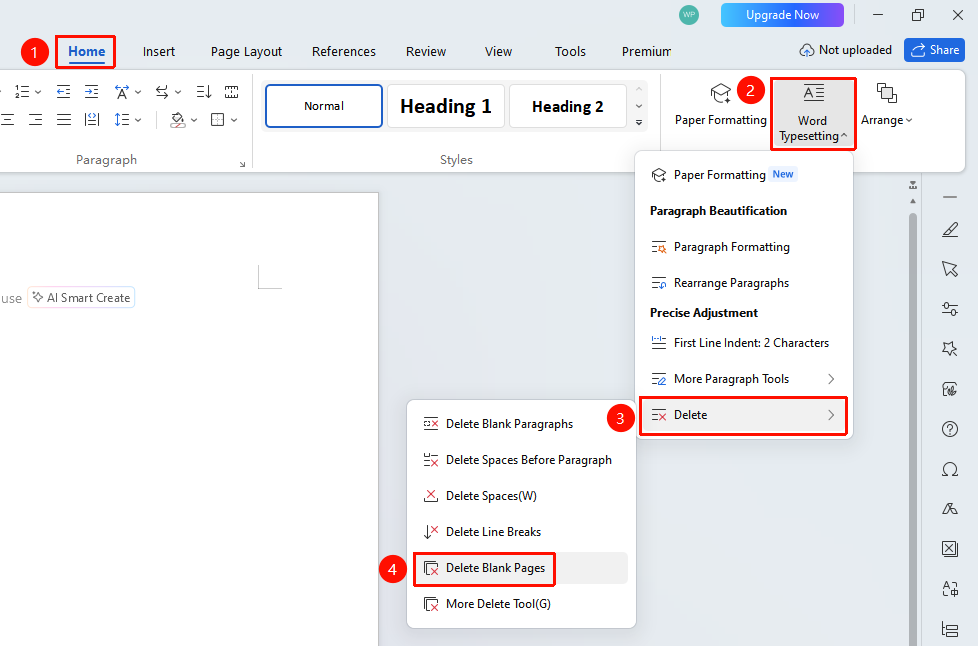Click the AI Smart Create chip
The width and height of the screenshot is (978, 646).
click(x=82, y=298)
